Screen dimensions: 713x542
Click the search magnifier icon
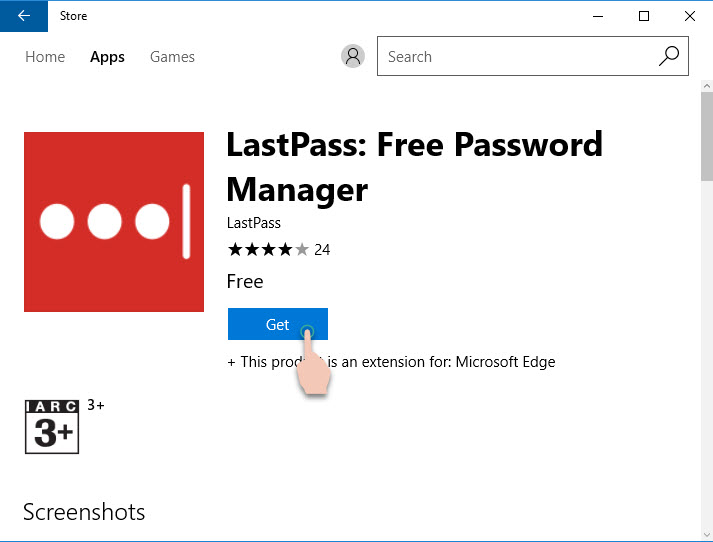(669, 56)
